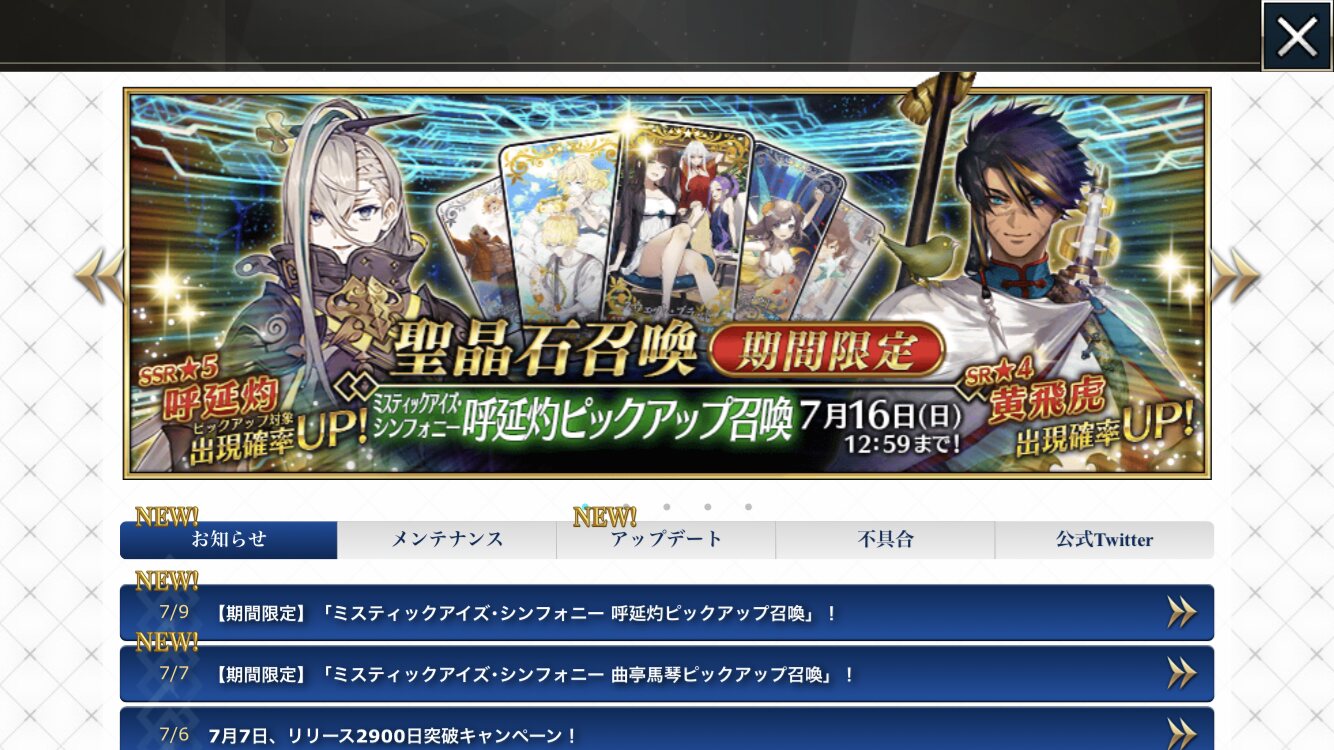
Task: Switch to the メンテナンス tab
Action: (447, 540)
